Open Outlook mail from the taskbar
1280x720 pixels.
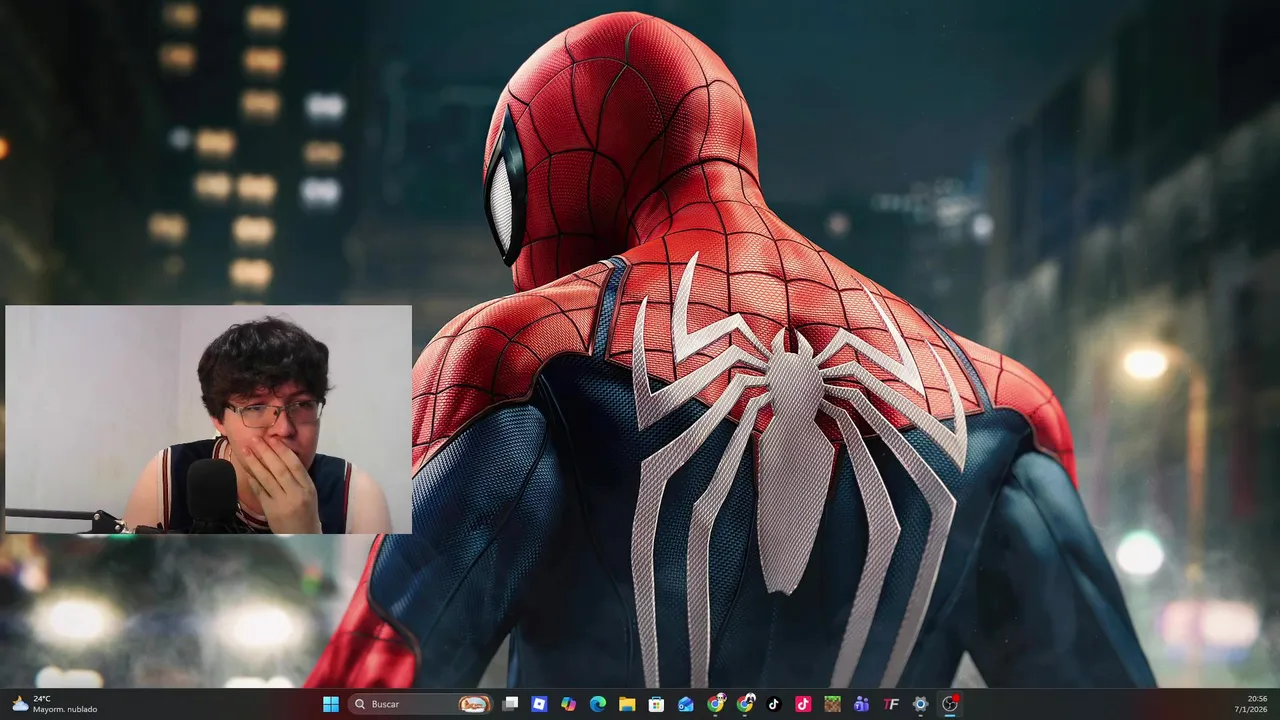tap(686, 704)
